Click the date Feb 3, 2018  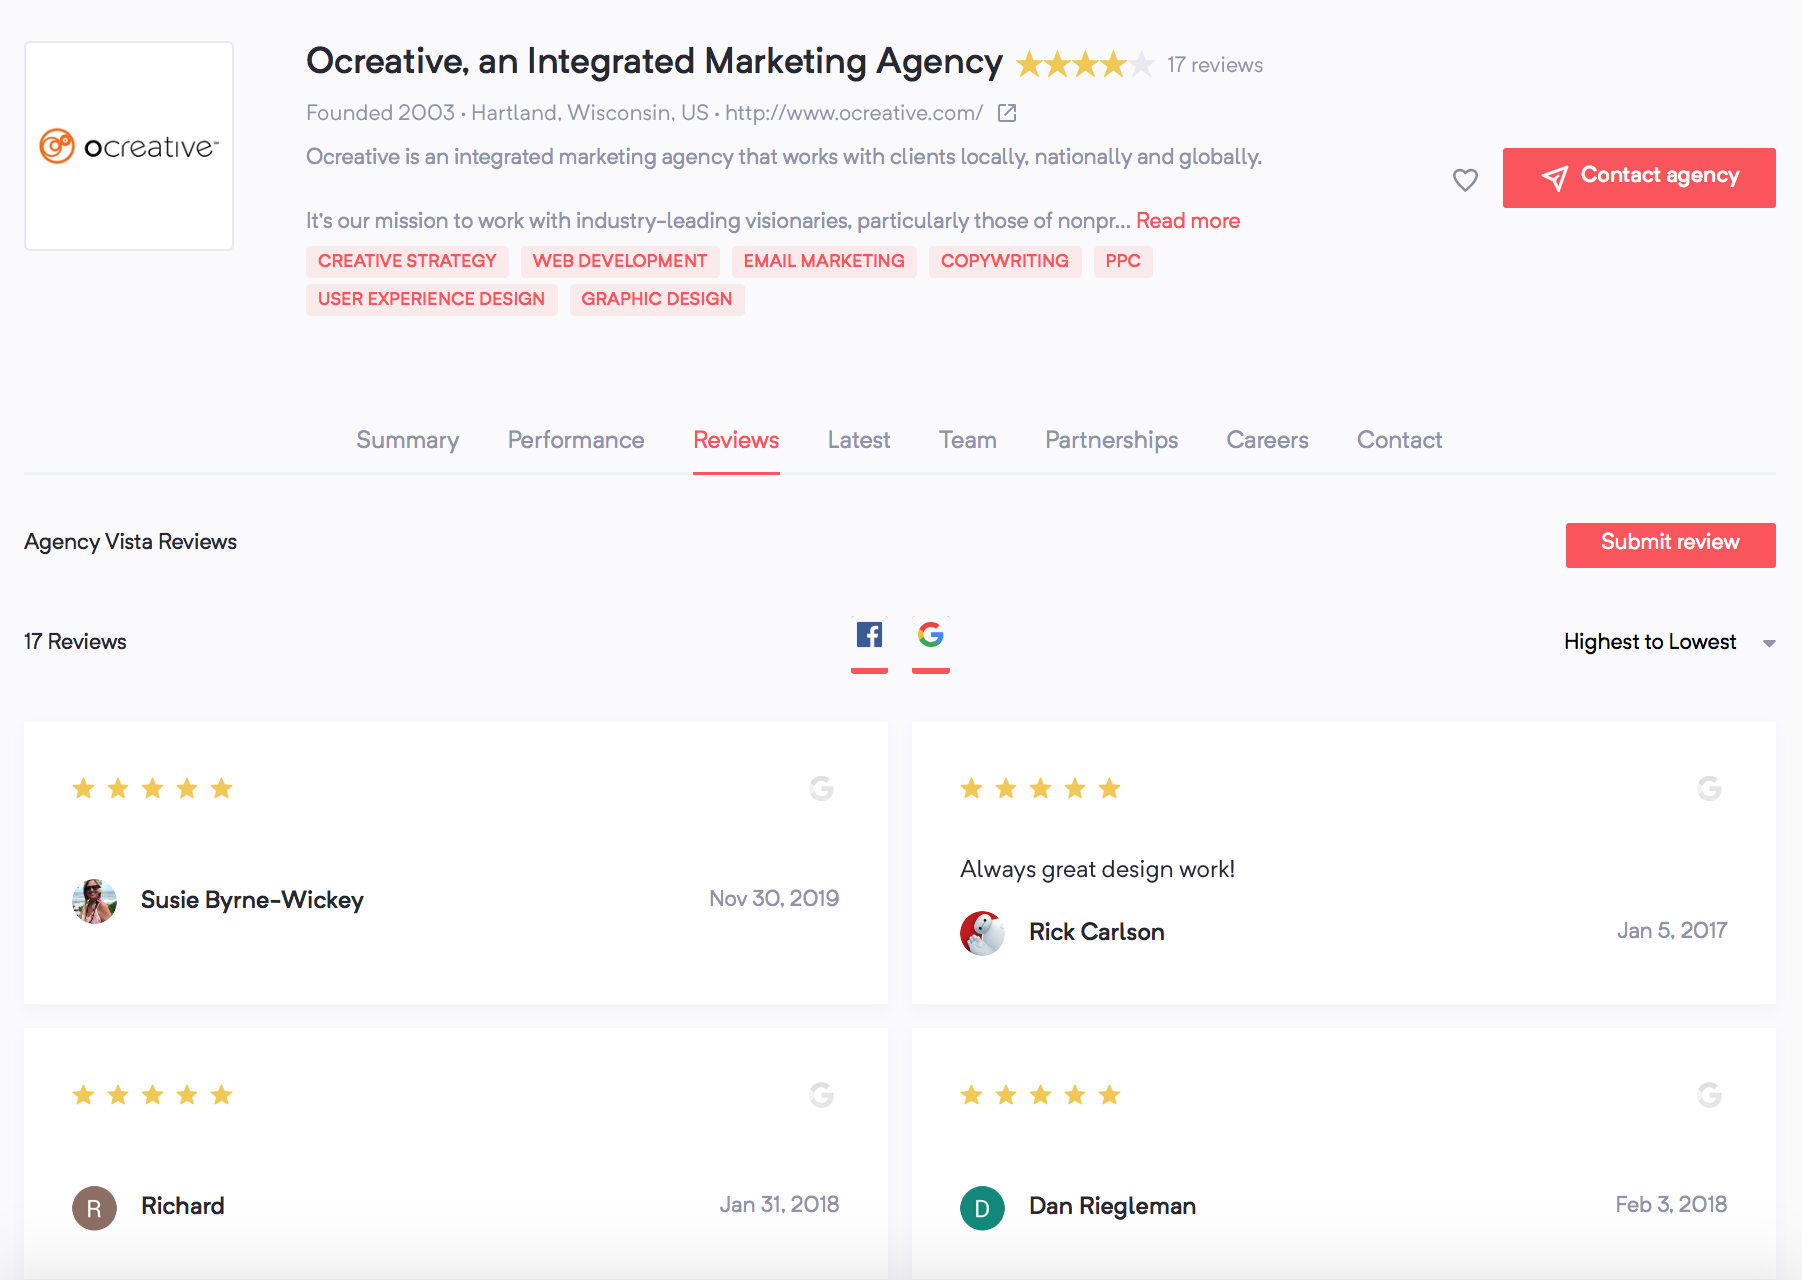point(1671,1205)
